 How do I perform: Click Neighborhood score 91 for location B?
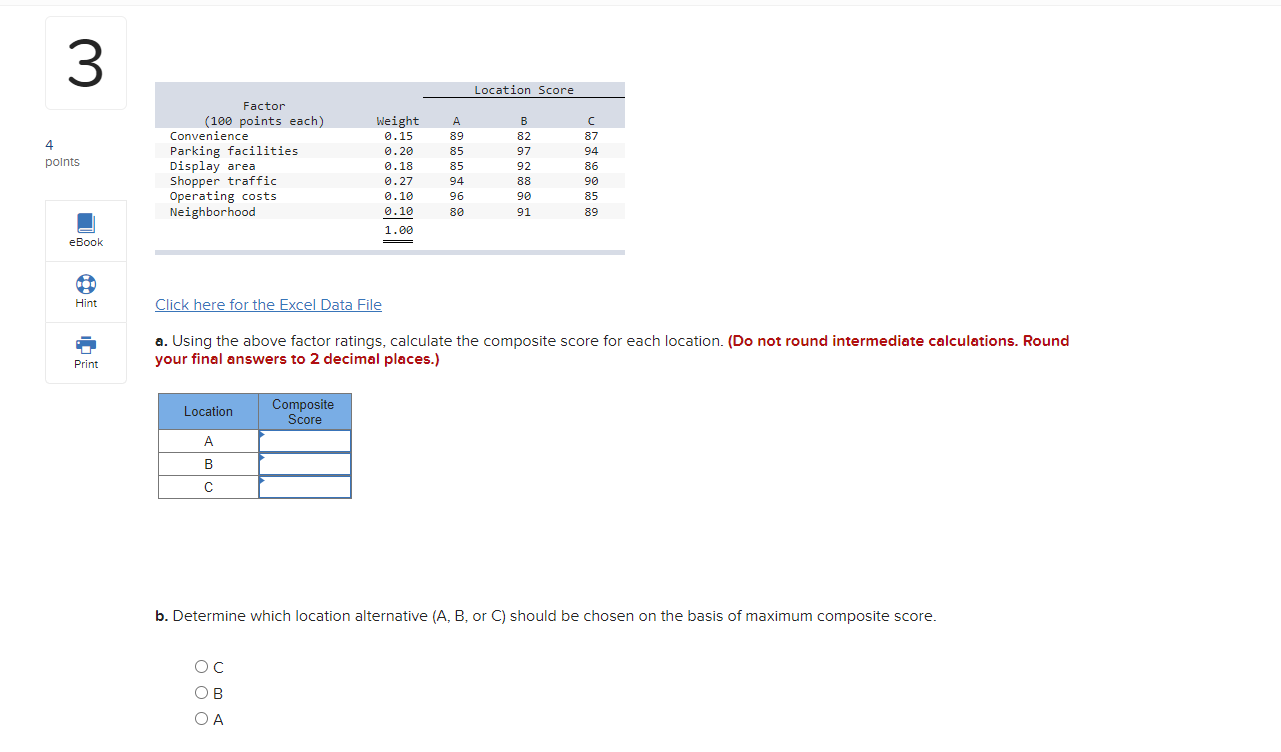pyautogui.click(x=524, y=212)
